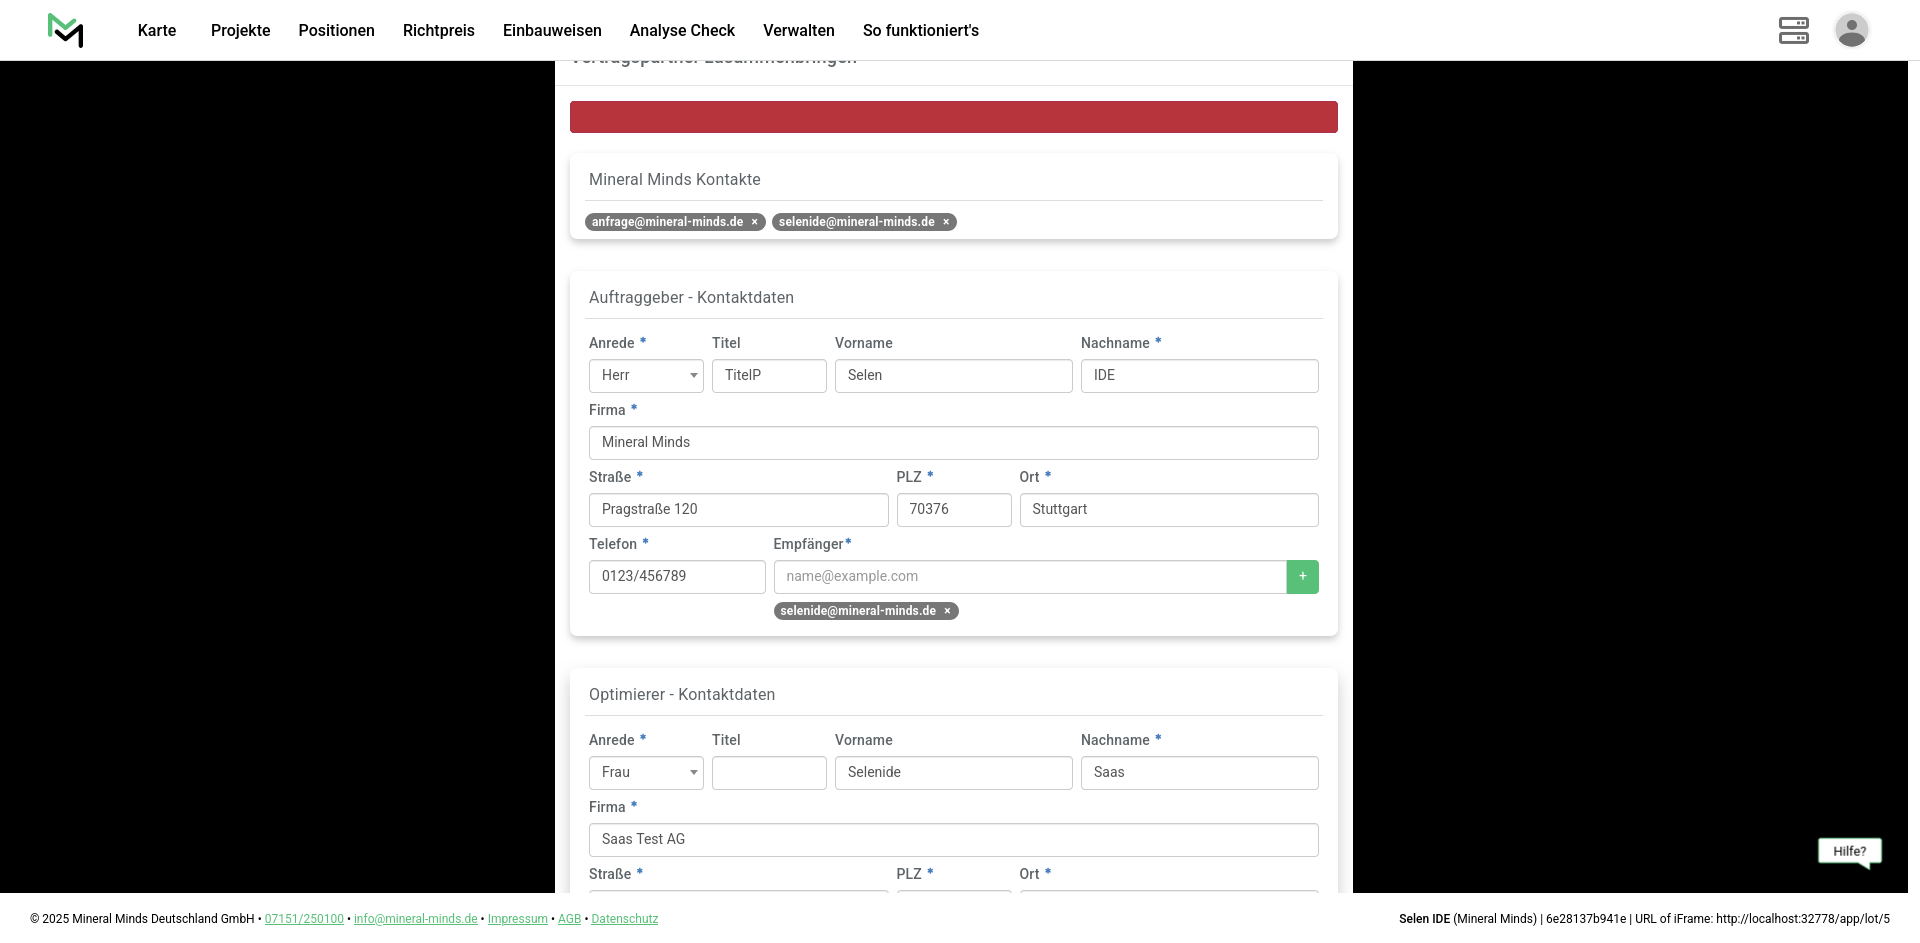Open the user profile avatar menu
The width and height of the screenshot is (1920, 943).
point(1851,30)
